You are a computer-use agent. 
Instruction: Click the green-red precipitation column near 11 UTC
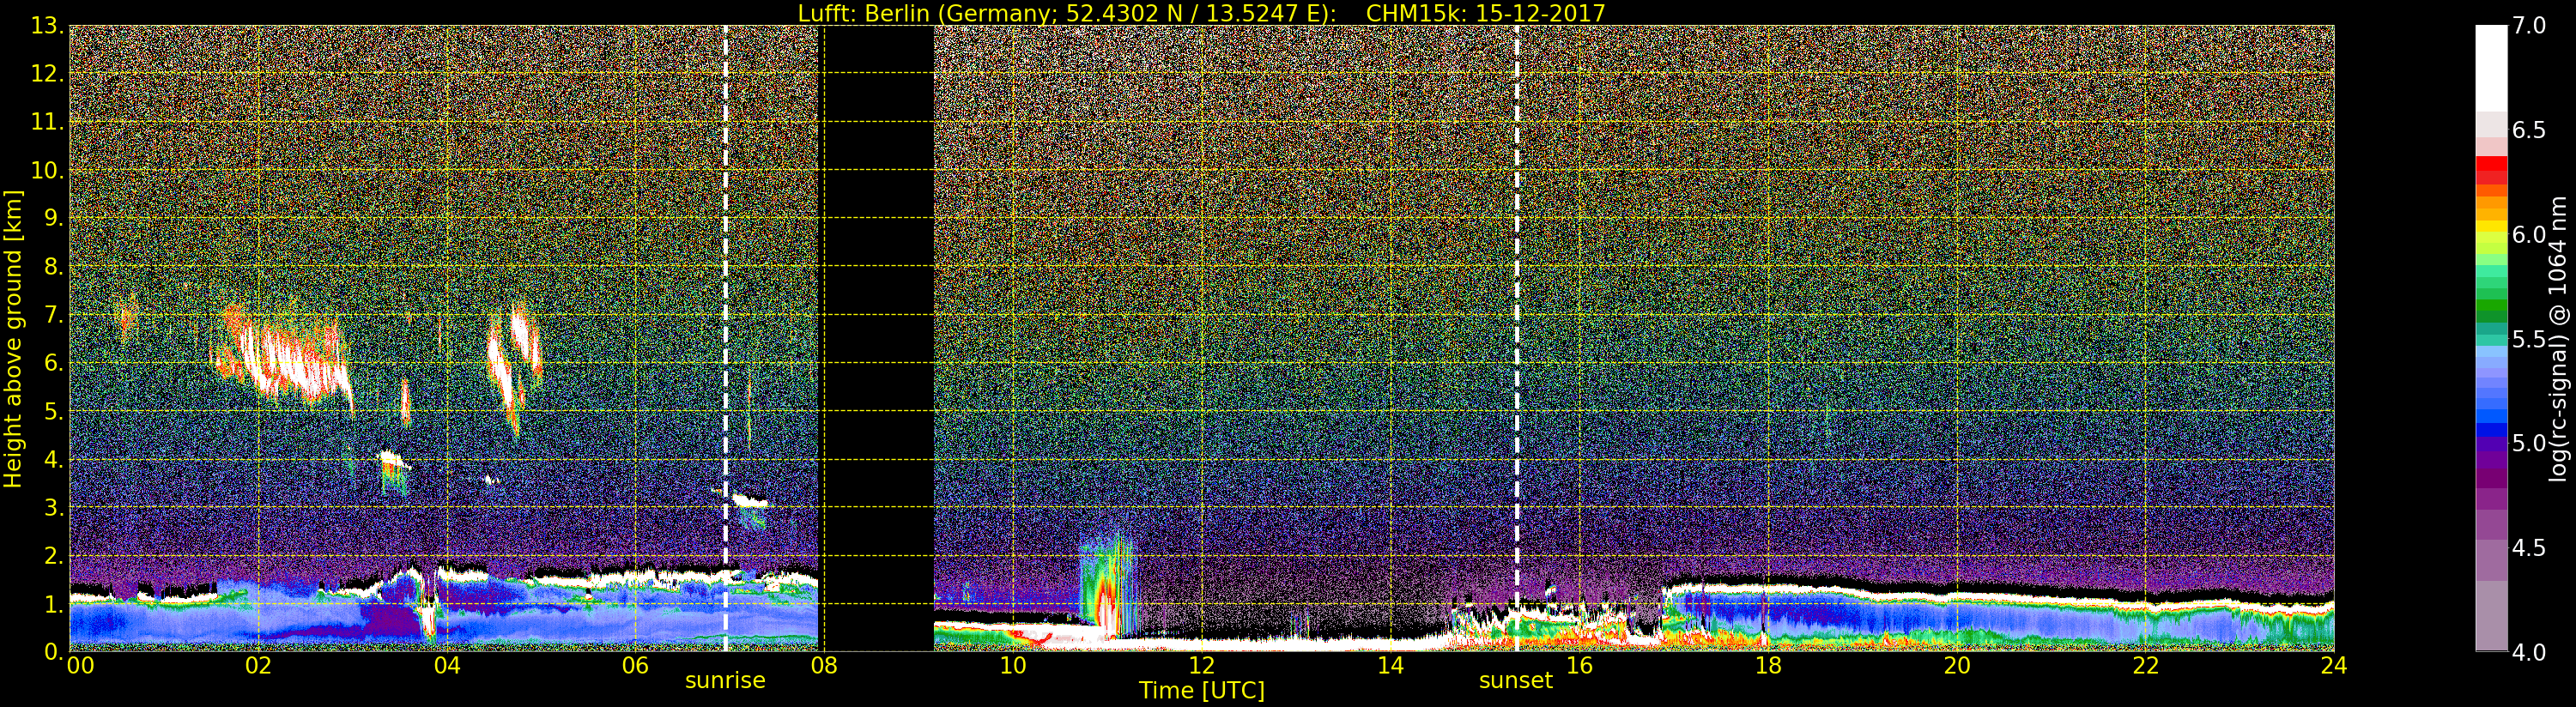(1106, 595)
